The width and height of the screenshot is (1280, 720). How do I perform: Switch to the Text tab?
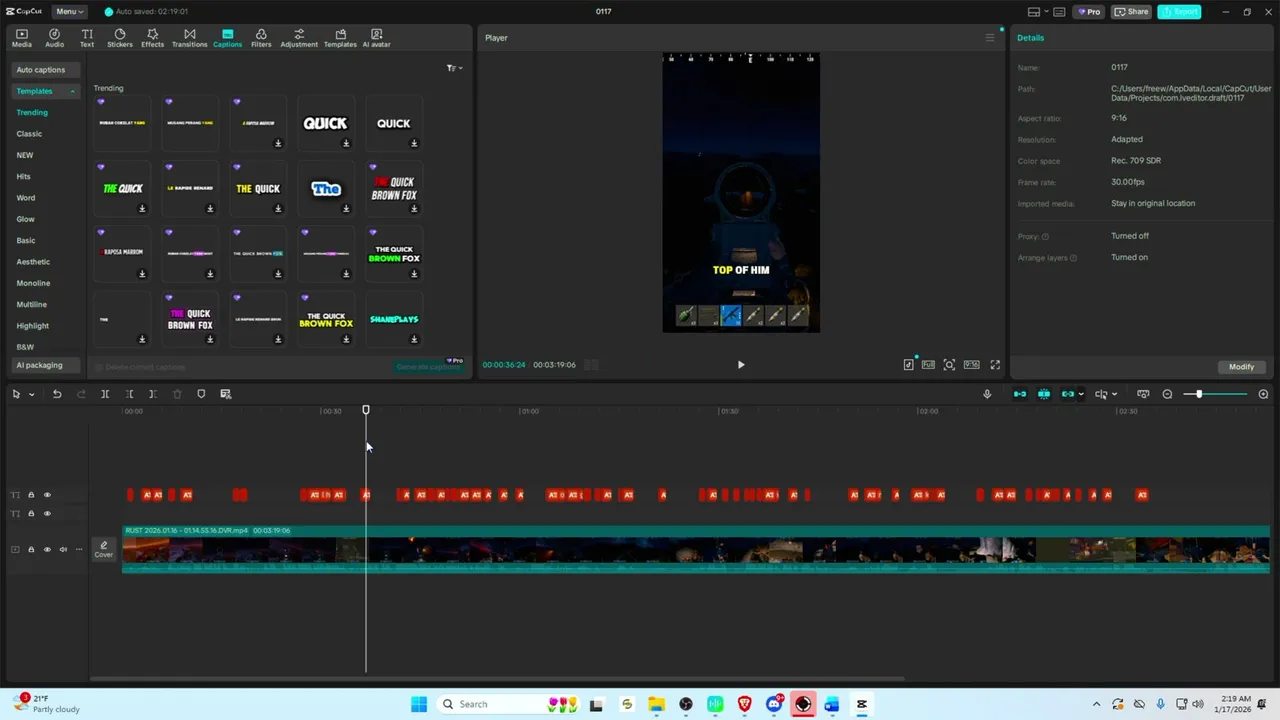tap(87, 38)
